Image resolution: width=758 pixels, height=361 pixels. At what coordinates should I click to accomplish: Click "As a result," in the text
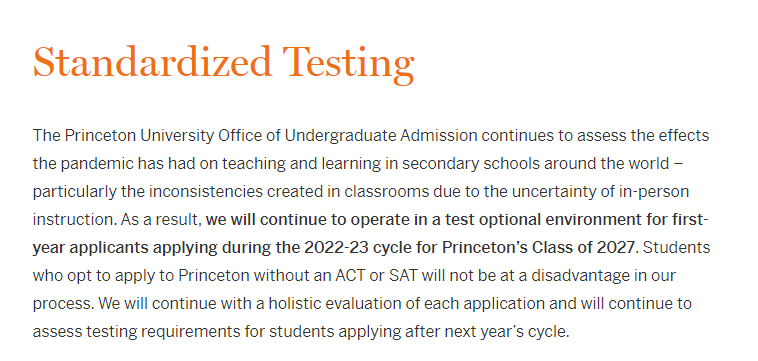(x=161, y=220)
